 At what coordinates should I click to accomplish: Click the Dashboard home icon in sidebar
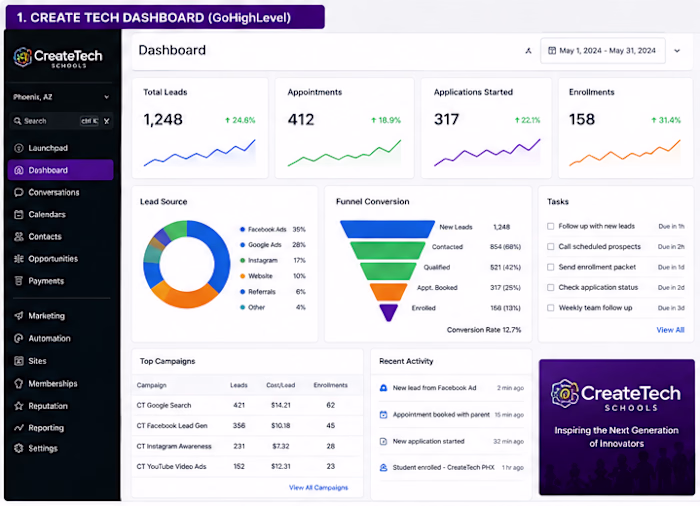(x=19, y=170)
